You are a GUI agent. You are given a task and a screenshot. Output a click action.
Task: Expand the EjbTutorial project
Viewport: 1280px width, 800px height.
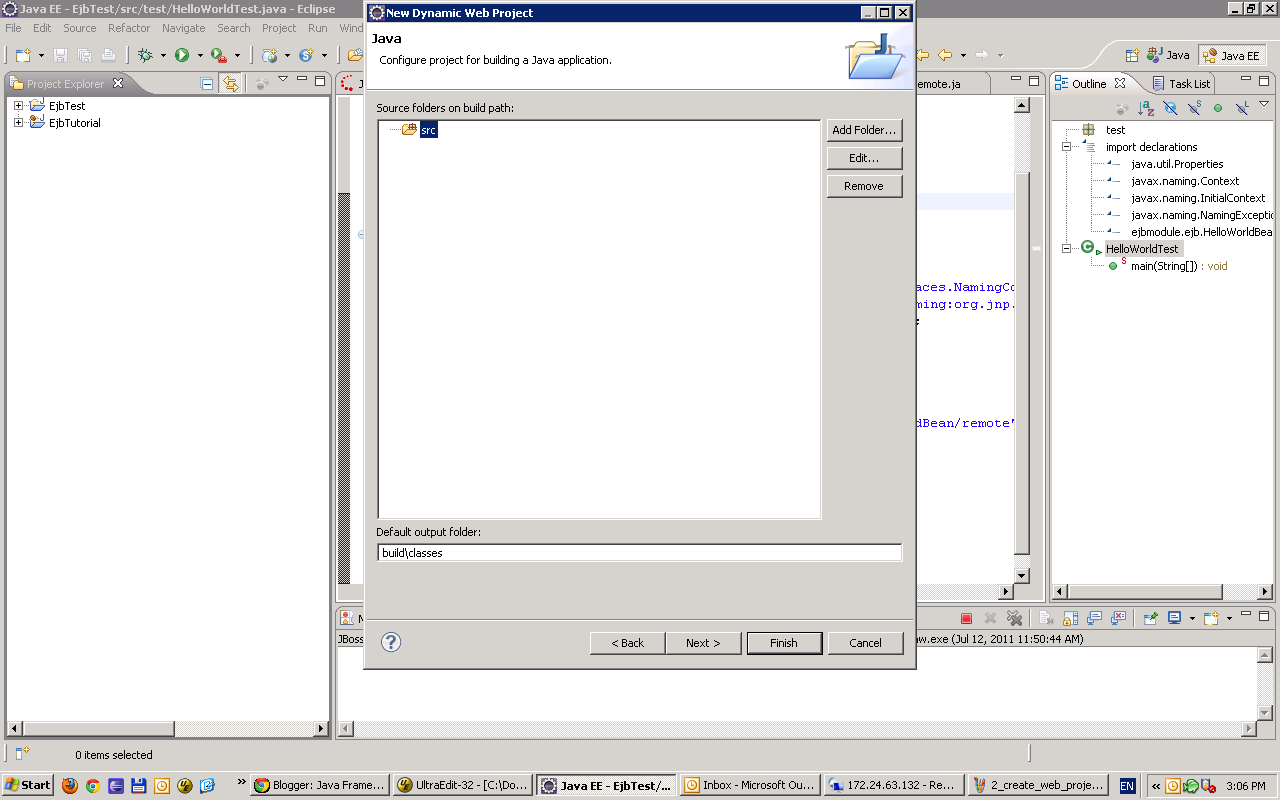coord(18,123)
